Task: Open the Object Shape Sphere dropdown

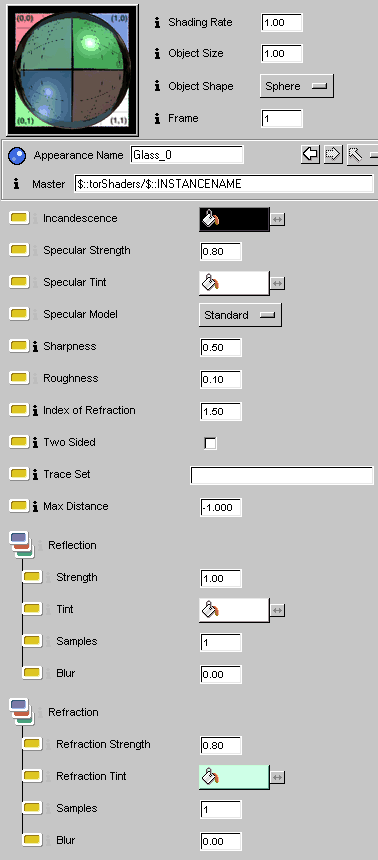Action: 296,86
